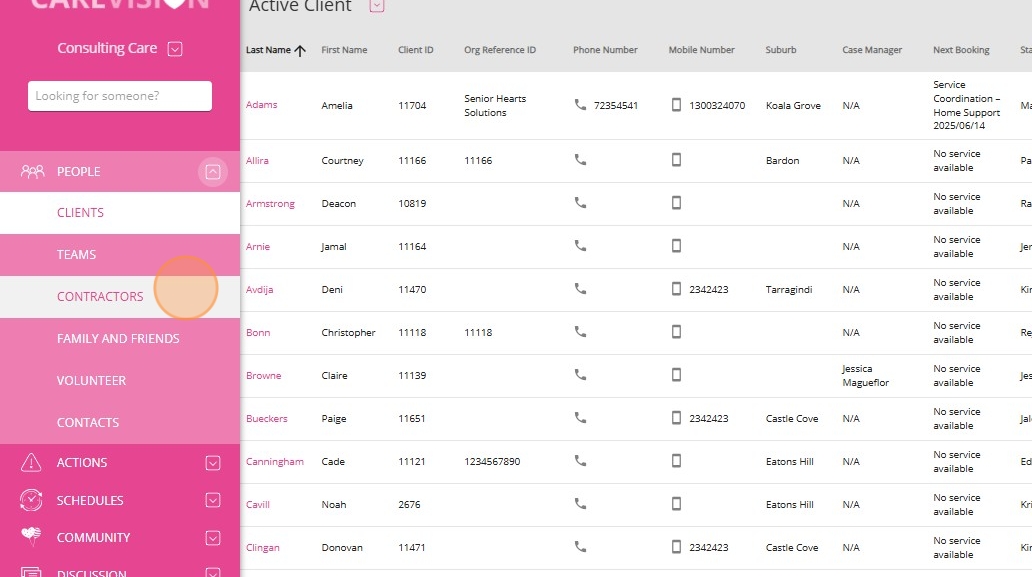Click the Actions warning triangle icon

31,463
